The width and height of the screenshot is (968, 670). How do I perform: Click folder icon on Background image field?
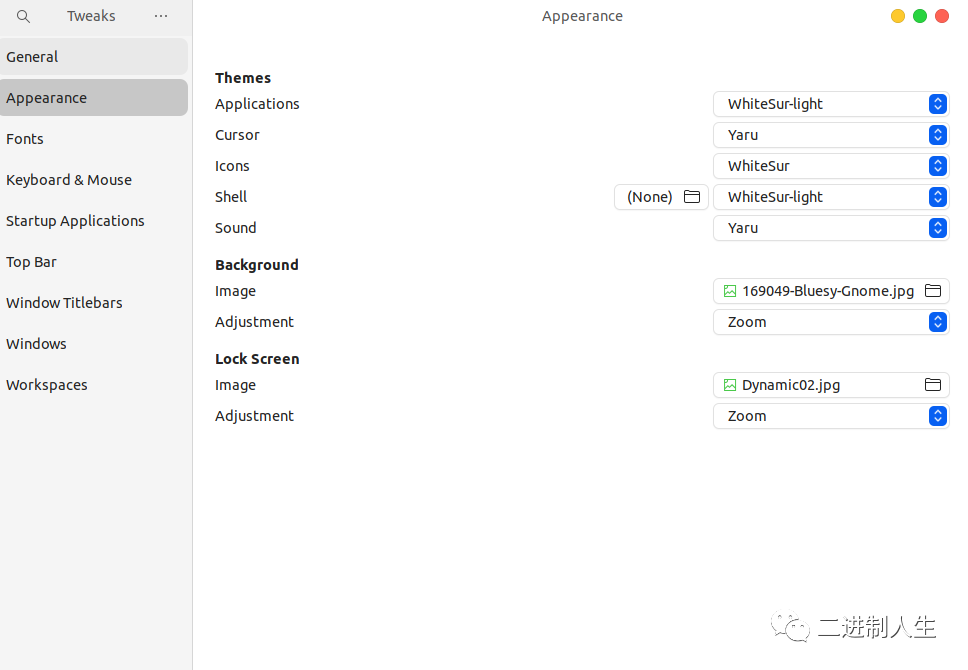point(932,291)
